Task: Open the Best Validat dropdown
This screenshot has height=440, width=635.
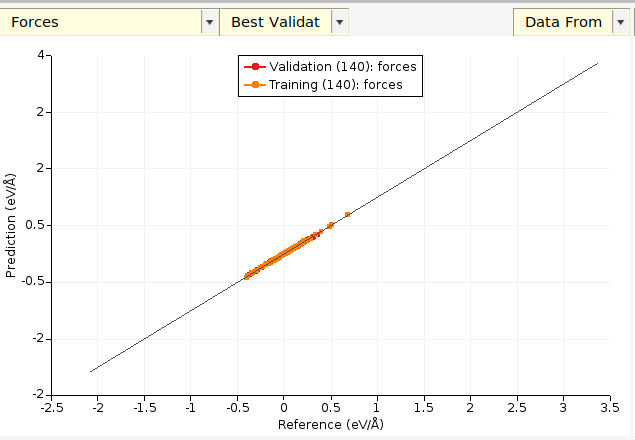Action: pos(275,21)
